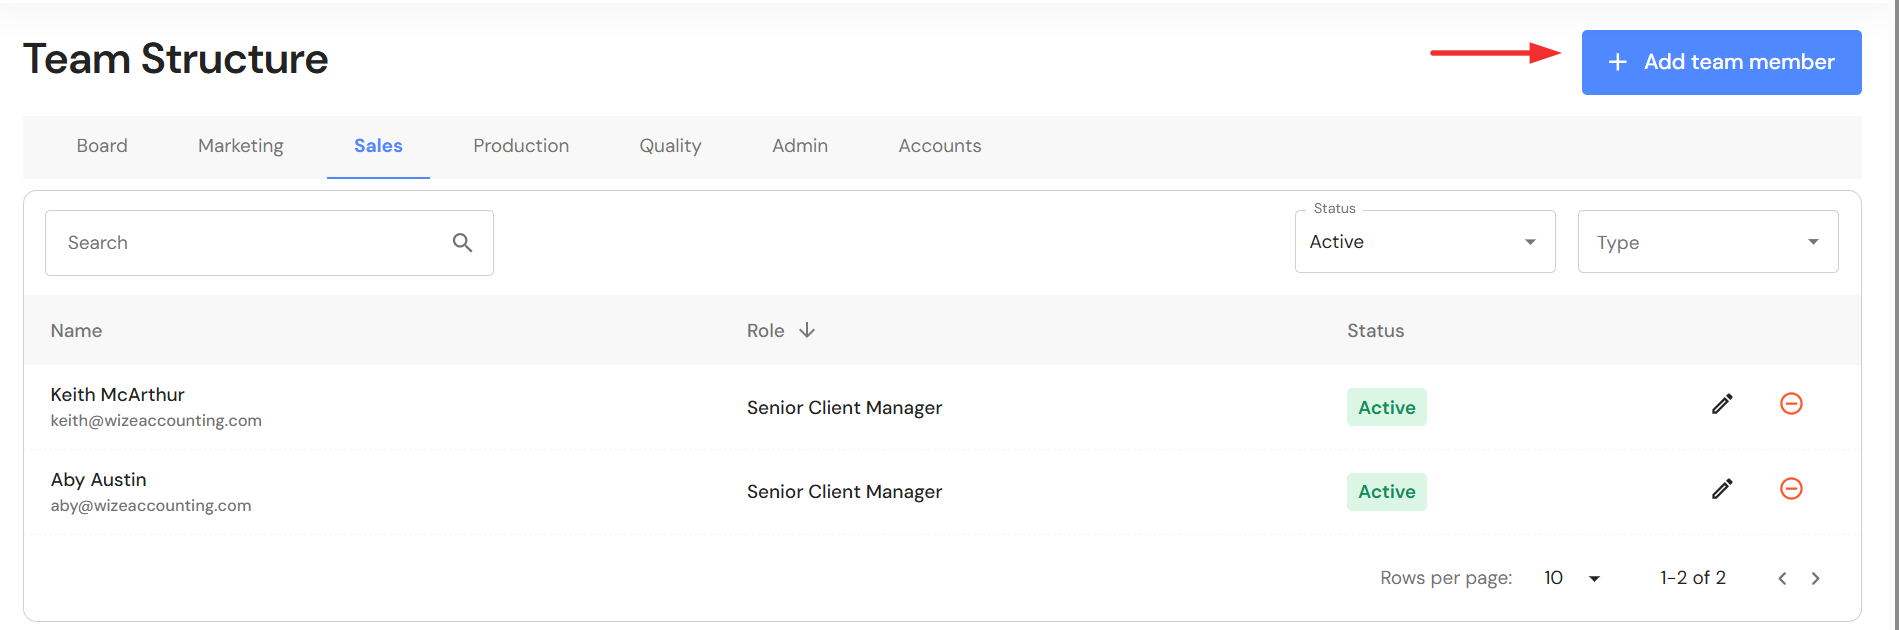Click the Name column header

pos(77,331)
